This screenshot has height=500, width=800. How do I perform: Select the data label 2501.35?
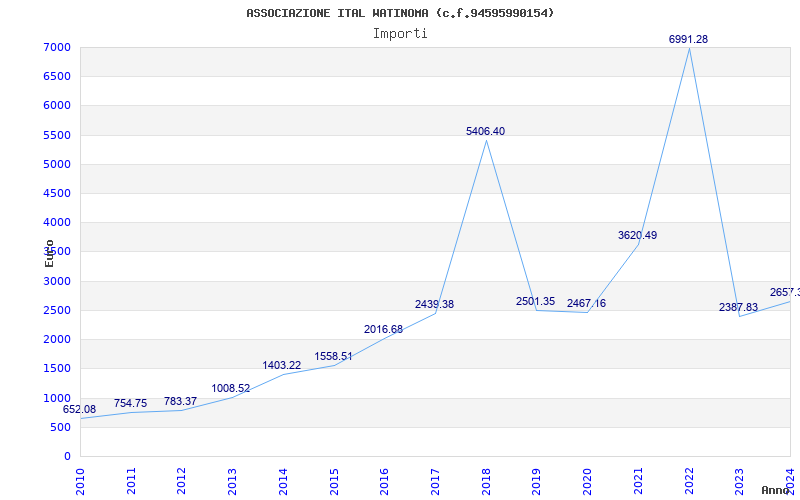pos(535,302)
